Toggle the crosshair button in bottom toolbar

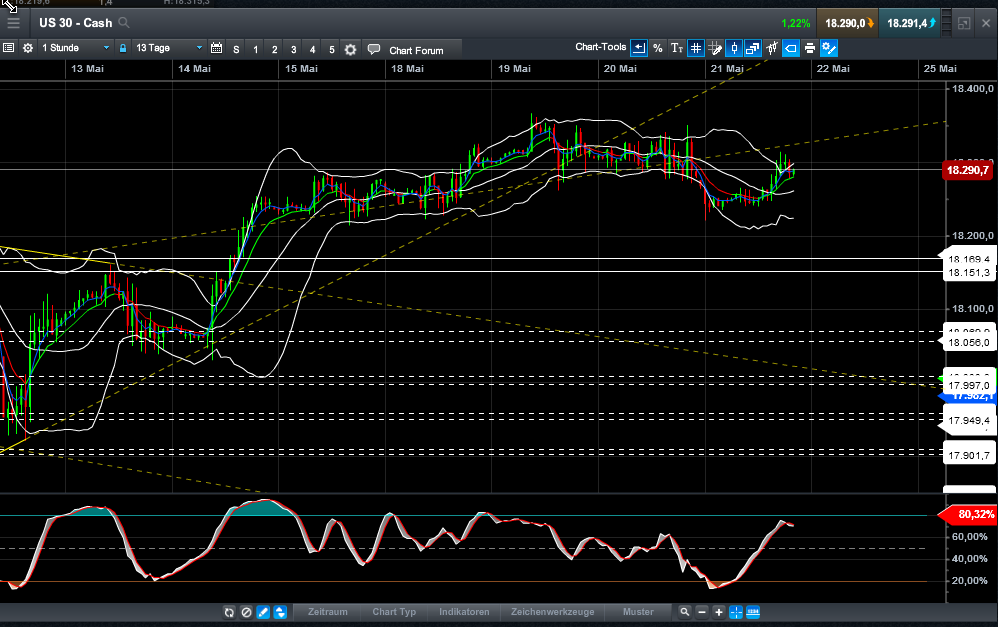point(736,612)
